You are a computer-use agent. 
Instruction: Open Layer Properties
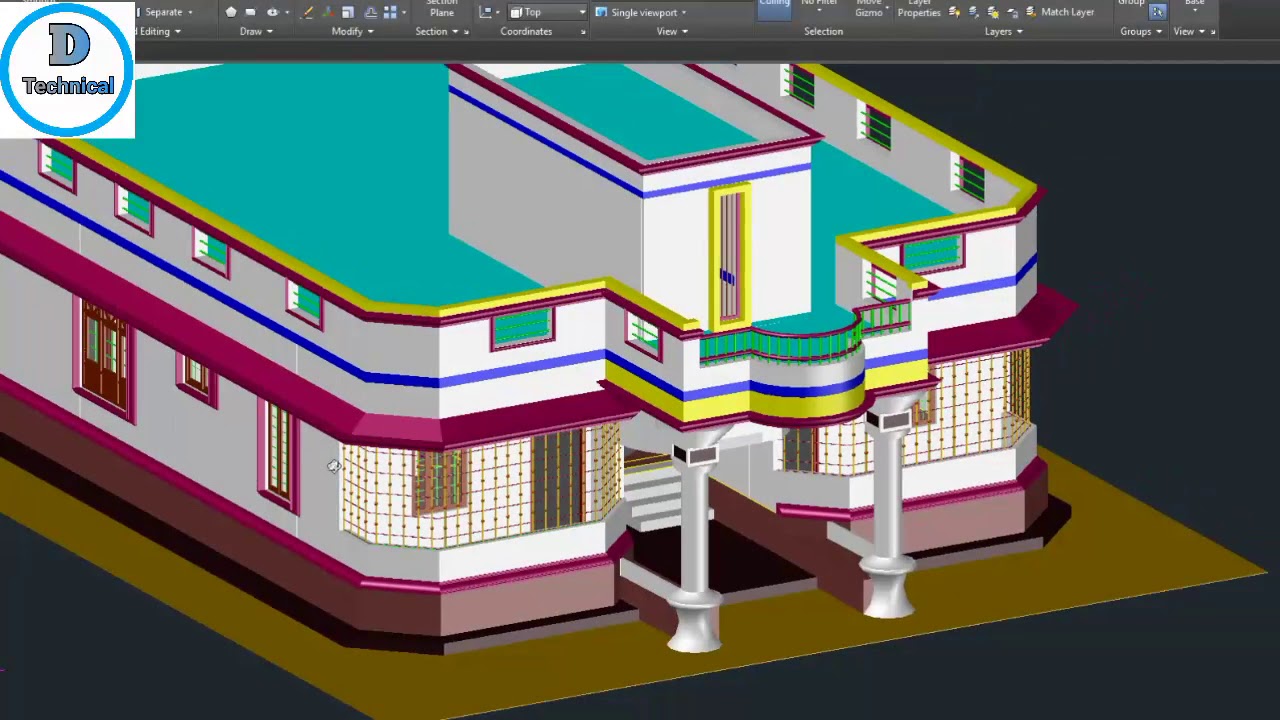pyautogui.click(x=919, y=8)
